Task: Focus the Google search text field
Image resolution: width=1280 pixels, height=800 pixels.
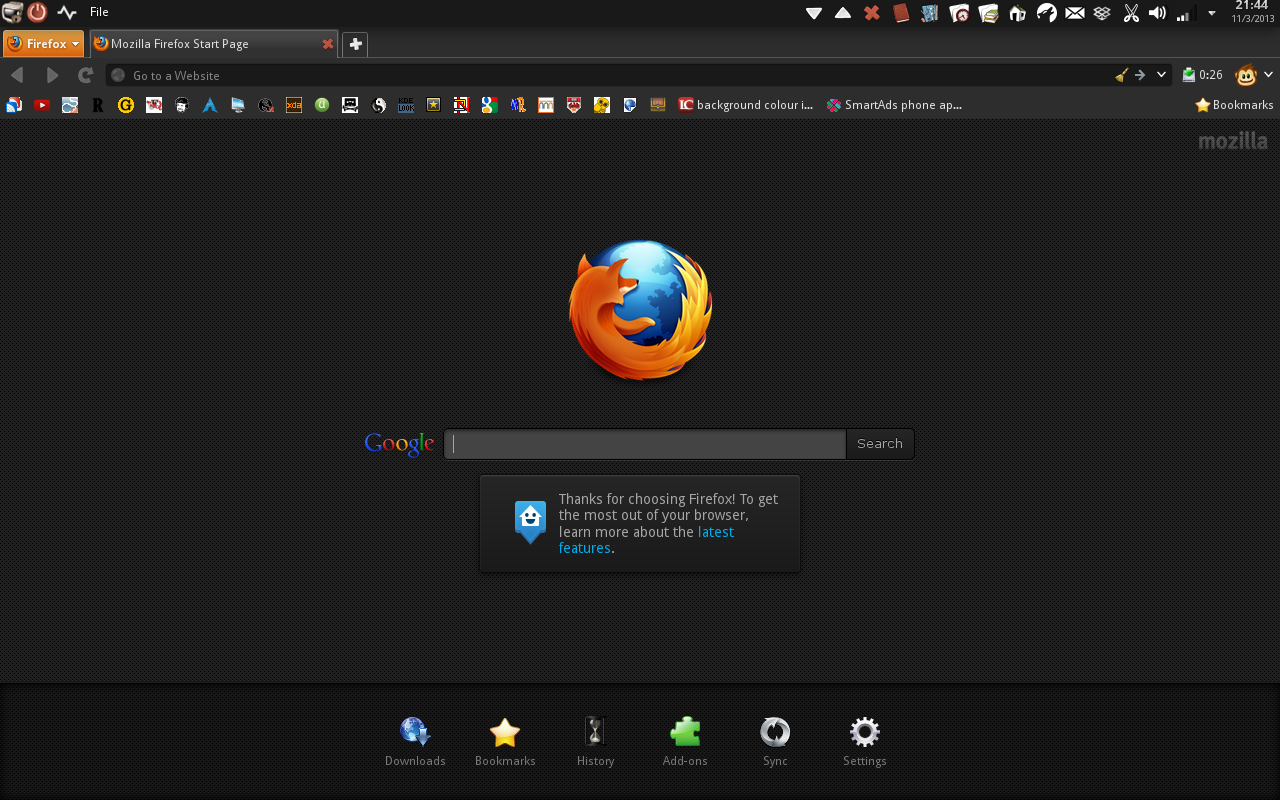Action: [645, 444]
